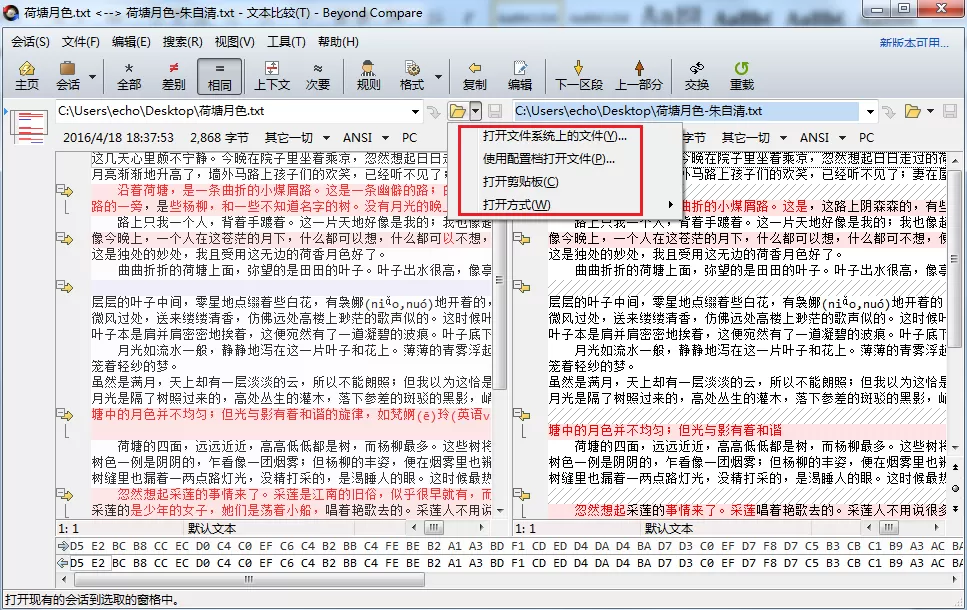
Task: Click the left file path input field
Action: pos(232,111)
